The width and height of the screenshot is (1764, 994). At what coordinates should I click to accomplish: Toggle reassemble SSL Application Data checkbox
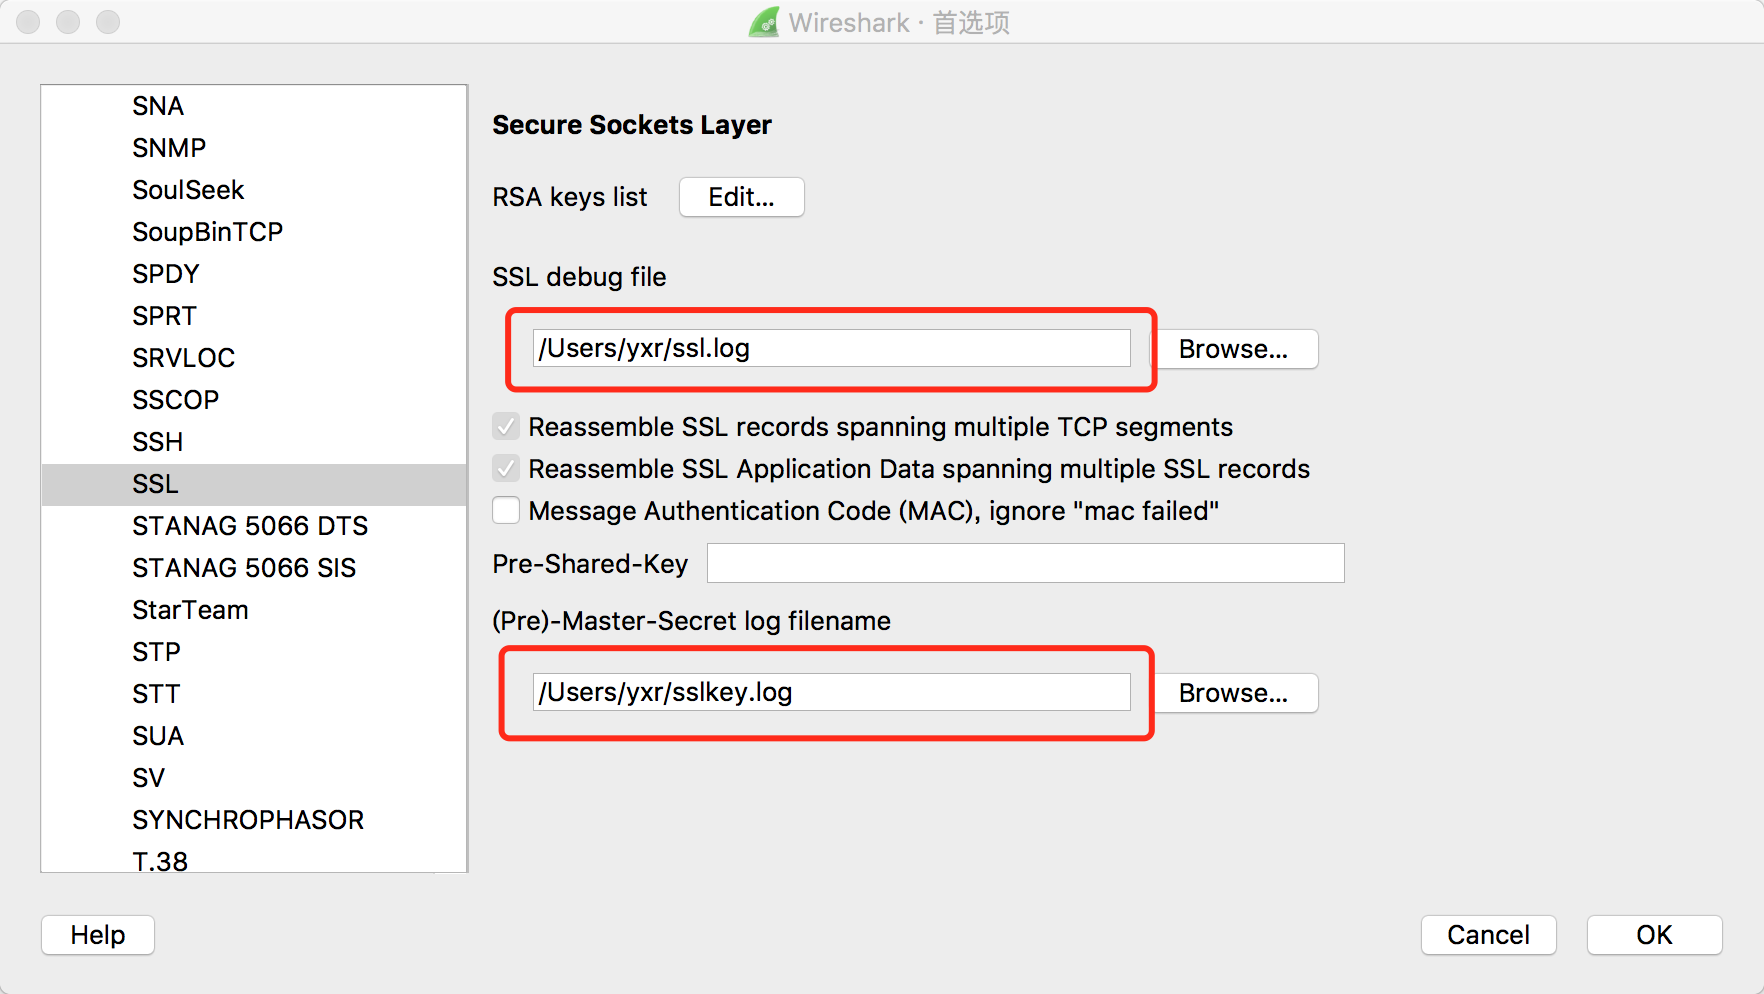(506, 469)
